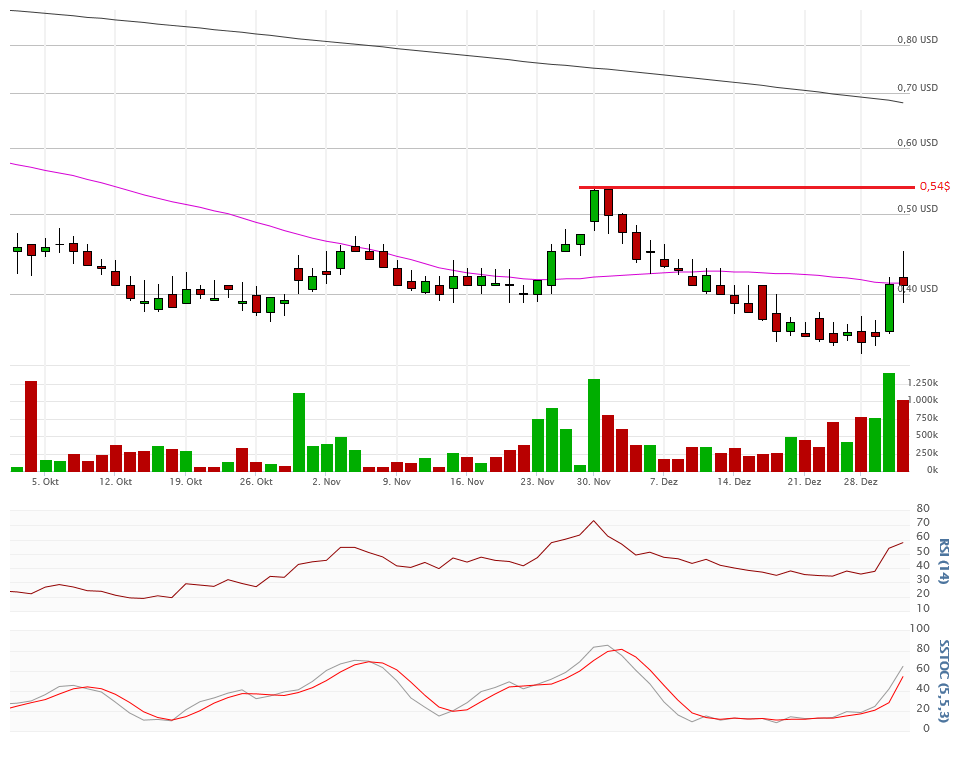Click the 14. Dez date marker

point(734,482)
